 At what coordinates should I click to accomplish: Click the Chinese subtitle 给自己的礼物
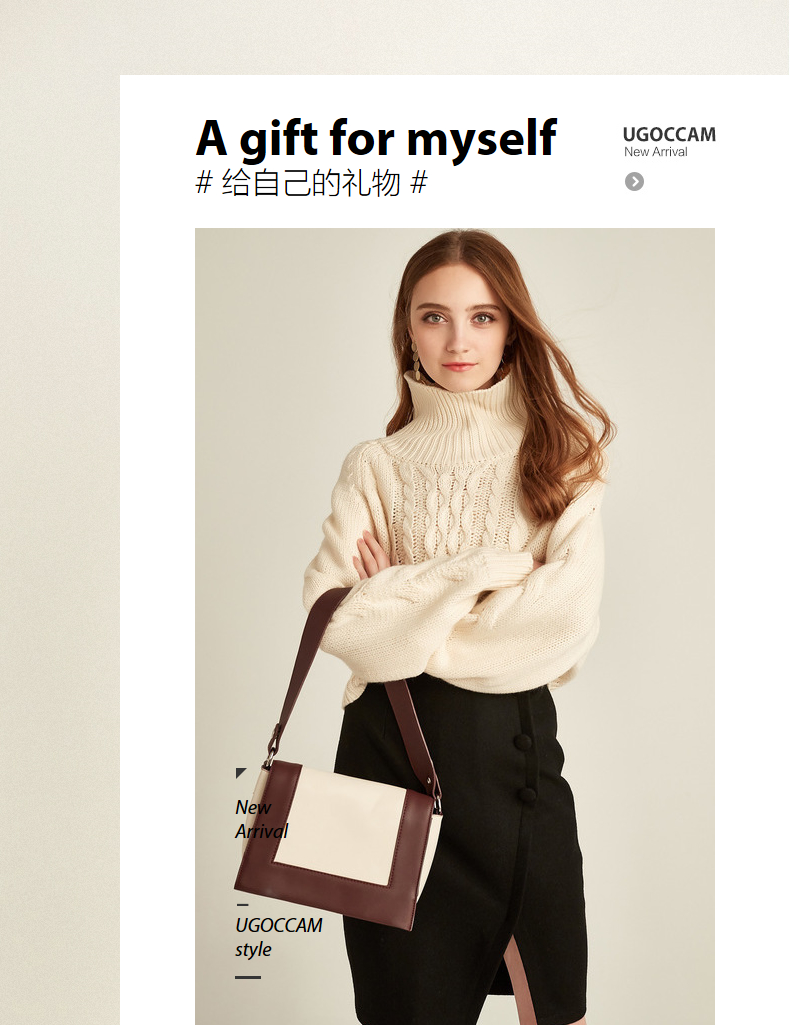coord(311,182)
